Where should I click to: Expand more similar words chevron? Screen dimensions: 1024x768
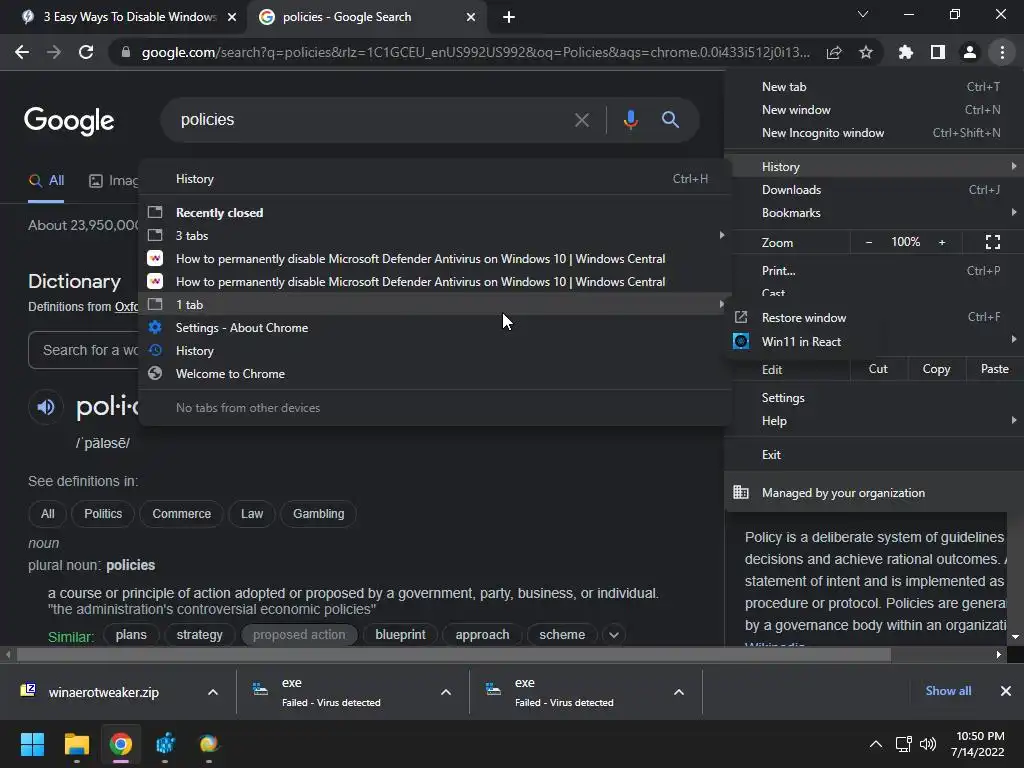614,635
